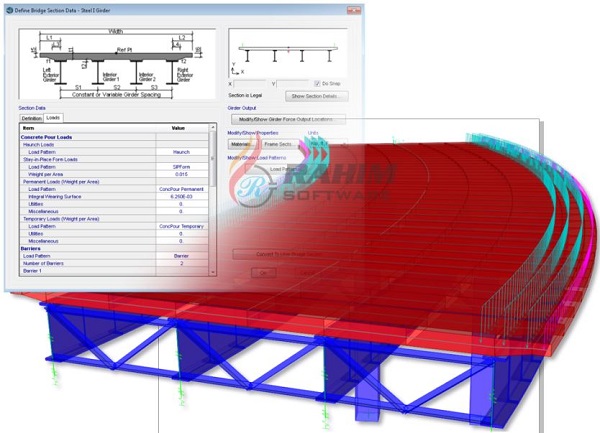Click the loads table scrollbar thumb
The width and height of the screenshot is (600, 433).
point(213,159)
